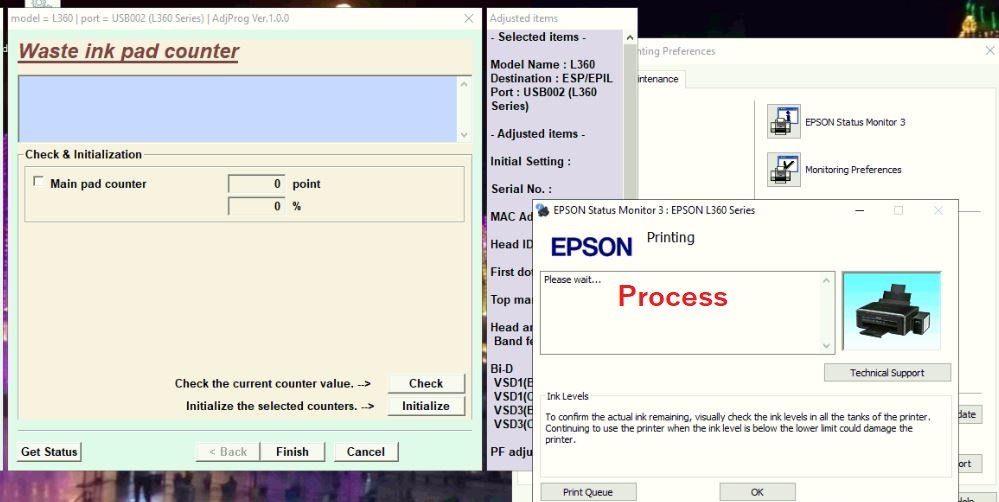Click the Technical Support button
This screenshot has height=502, width=999.
coord(887,373)
